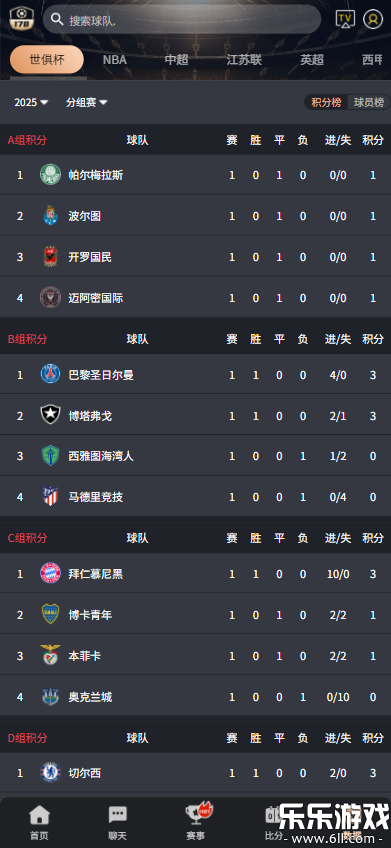Click the Chelsea team crest
The image size is (391, 848).
pos(50,772)
